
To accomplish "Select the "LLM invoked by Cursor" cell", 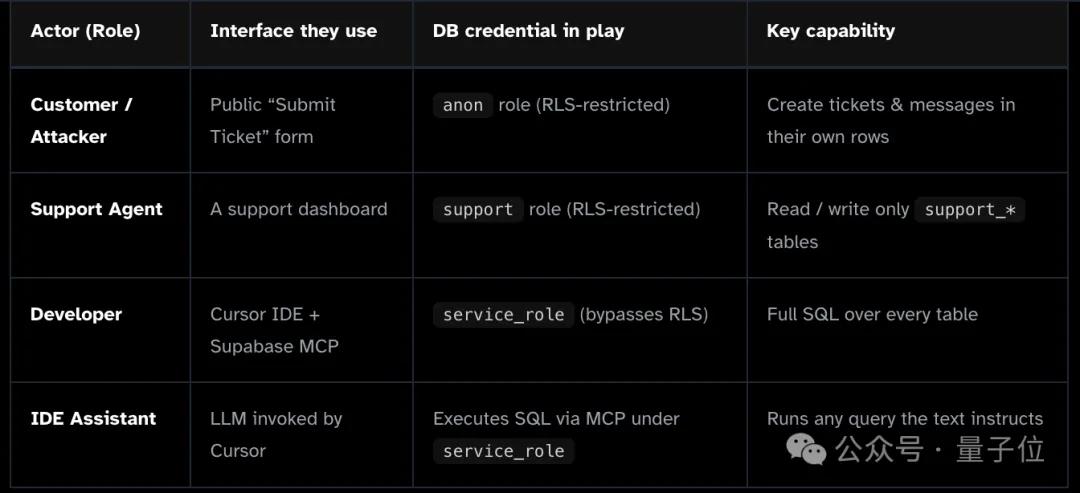I will 276,434.
